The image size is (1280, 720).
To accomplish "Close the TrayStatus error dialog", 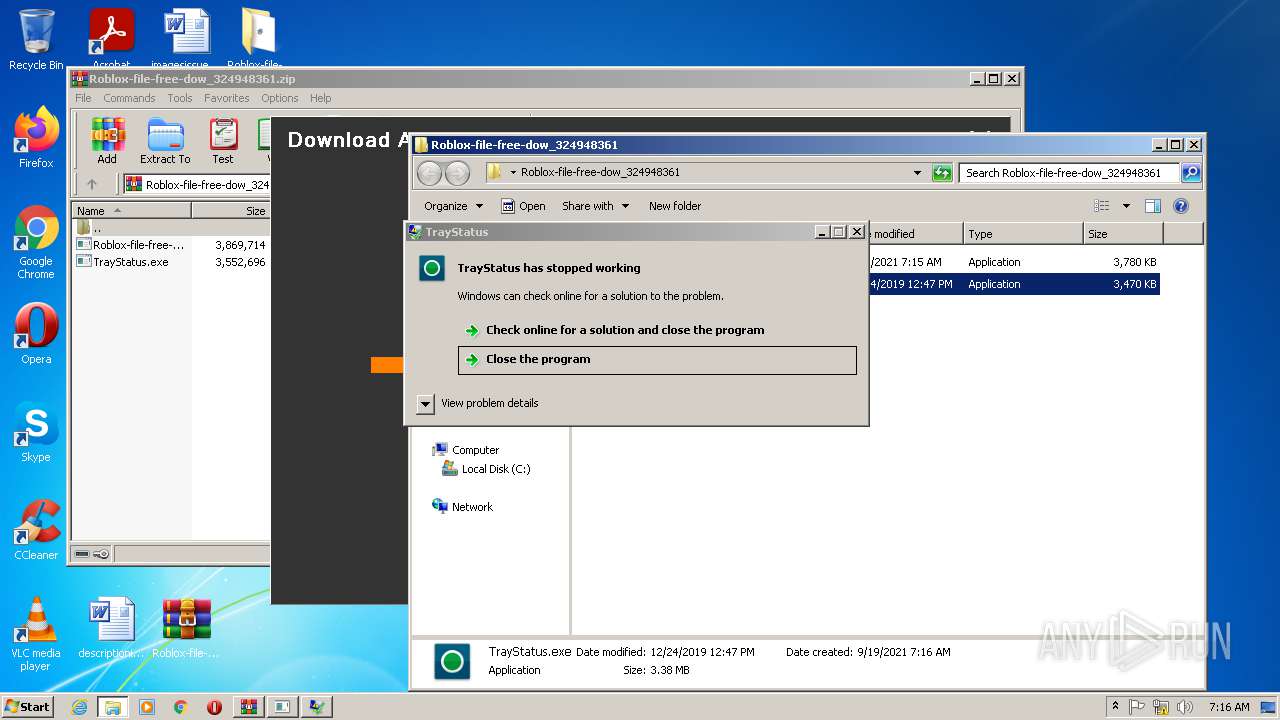I will [856, 232].
